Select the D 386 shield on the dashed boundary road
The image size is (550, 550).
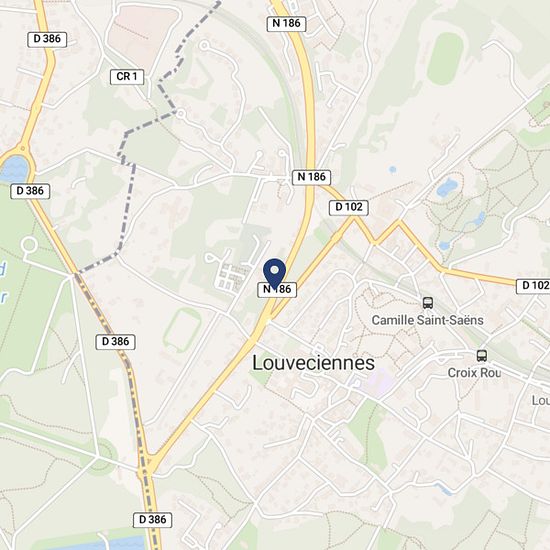(115, 342)
